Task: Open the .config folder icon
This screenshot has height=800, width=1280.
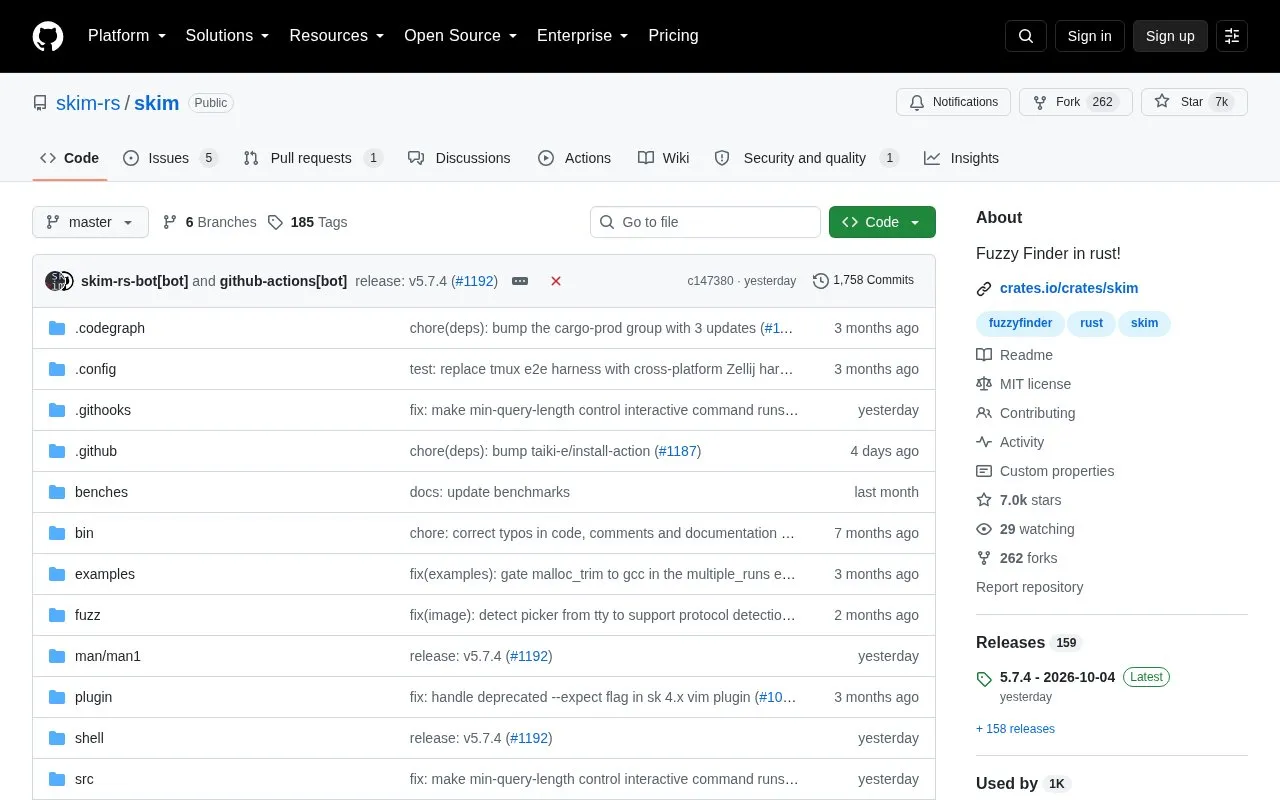Action: tap(57, 369)
